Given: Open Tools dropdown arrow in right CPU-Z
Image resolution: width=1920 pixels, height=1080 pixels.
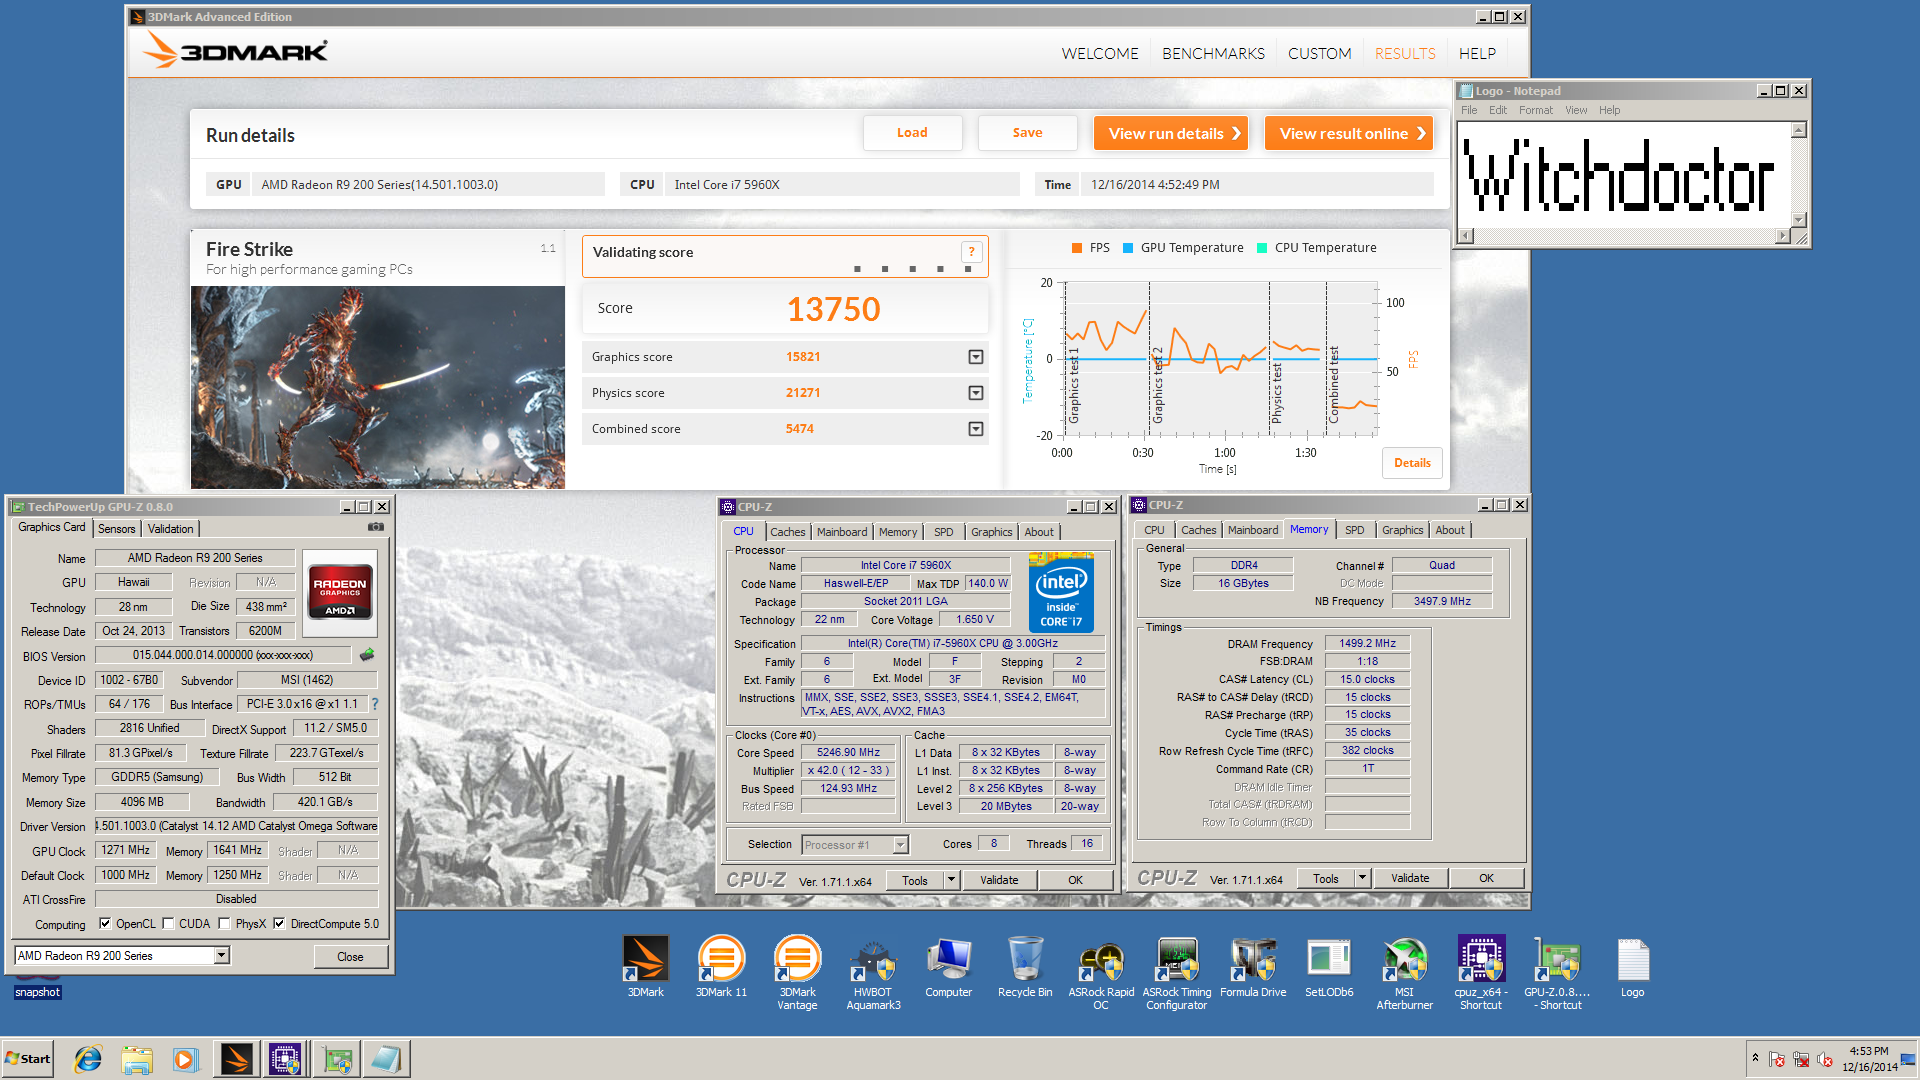Looking at the screenshot, I should pos(1362,878).
